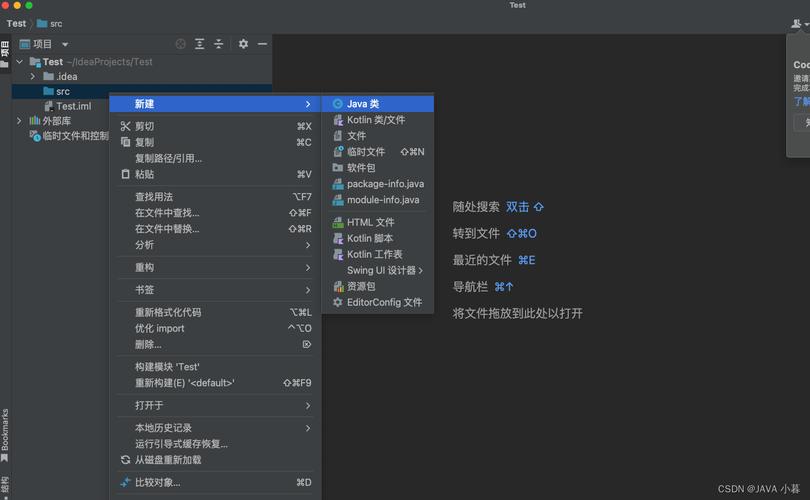Select HTML 文件 in the submenu
Screen dimensions: 810x500
[378, 222]
